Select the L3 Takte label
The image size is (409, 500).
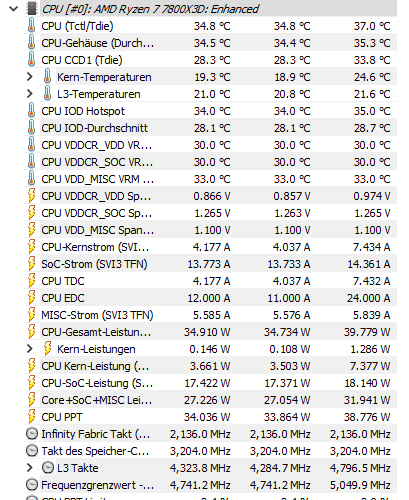pos(78,468)
